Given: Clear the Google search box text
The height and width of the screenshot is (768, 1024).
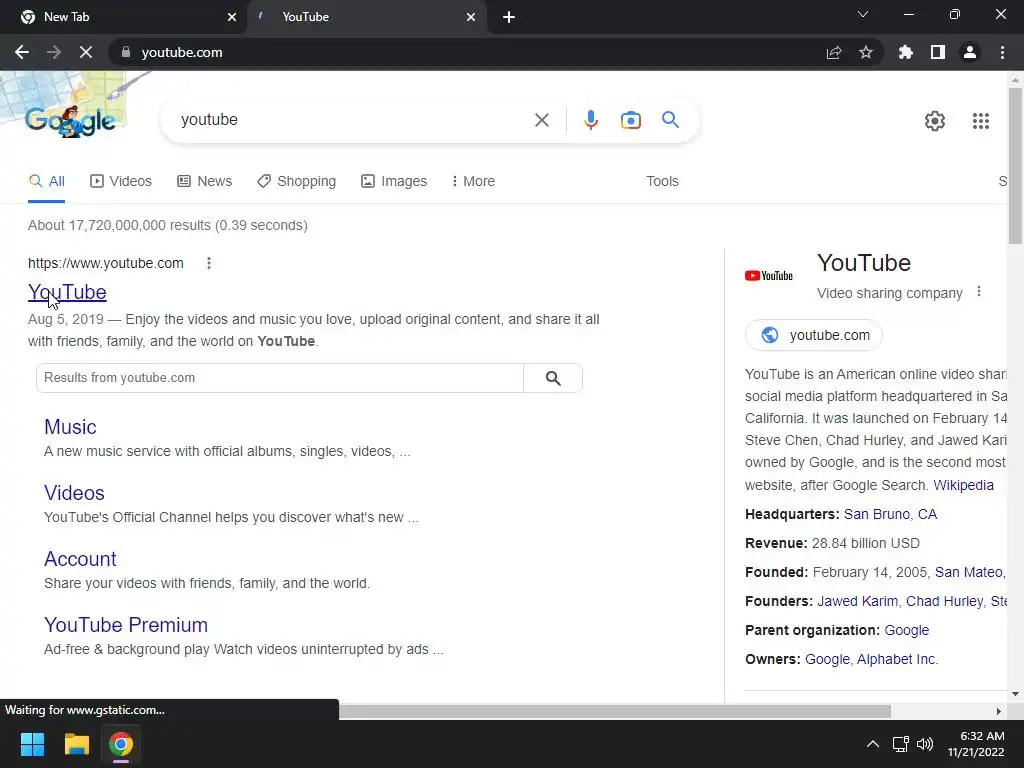Looking at the screenshot, I should (541, 120).
